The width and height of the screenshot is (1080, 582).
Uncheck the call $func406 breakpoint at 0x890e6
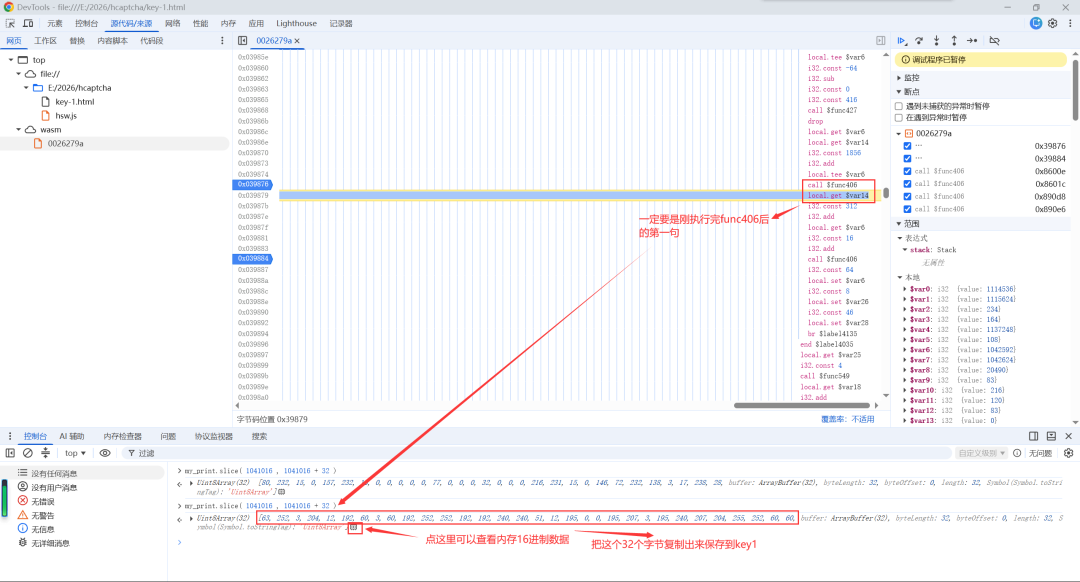907,209
